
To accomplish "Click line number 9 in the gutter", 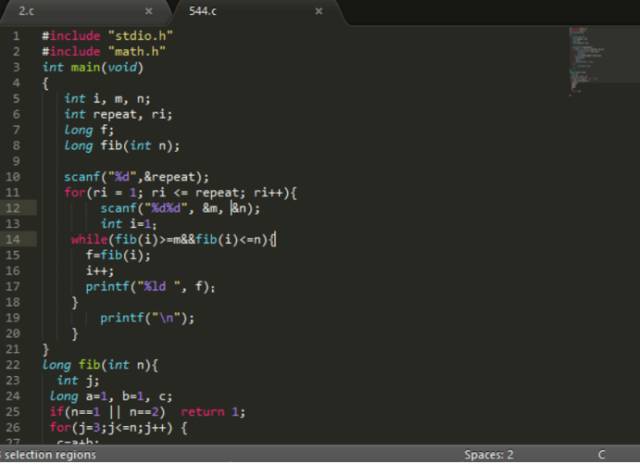I will pos(16,161).
